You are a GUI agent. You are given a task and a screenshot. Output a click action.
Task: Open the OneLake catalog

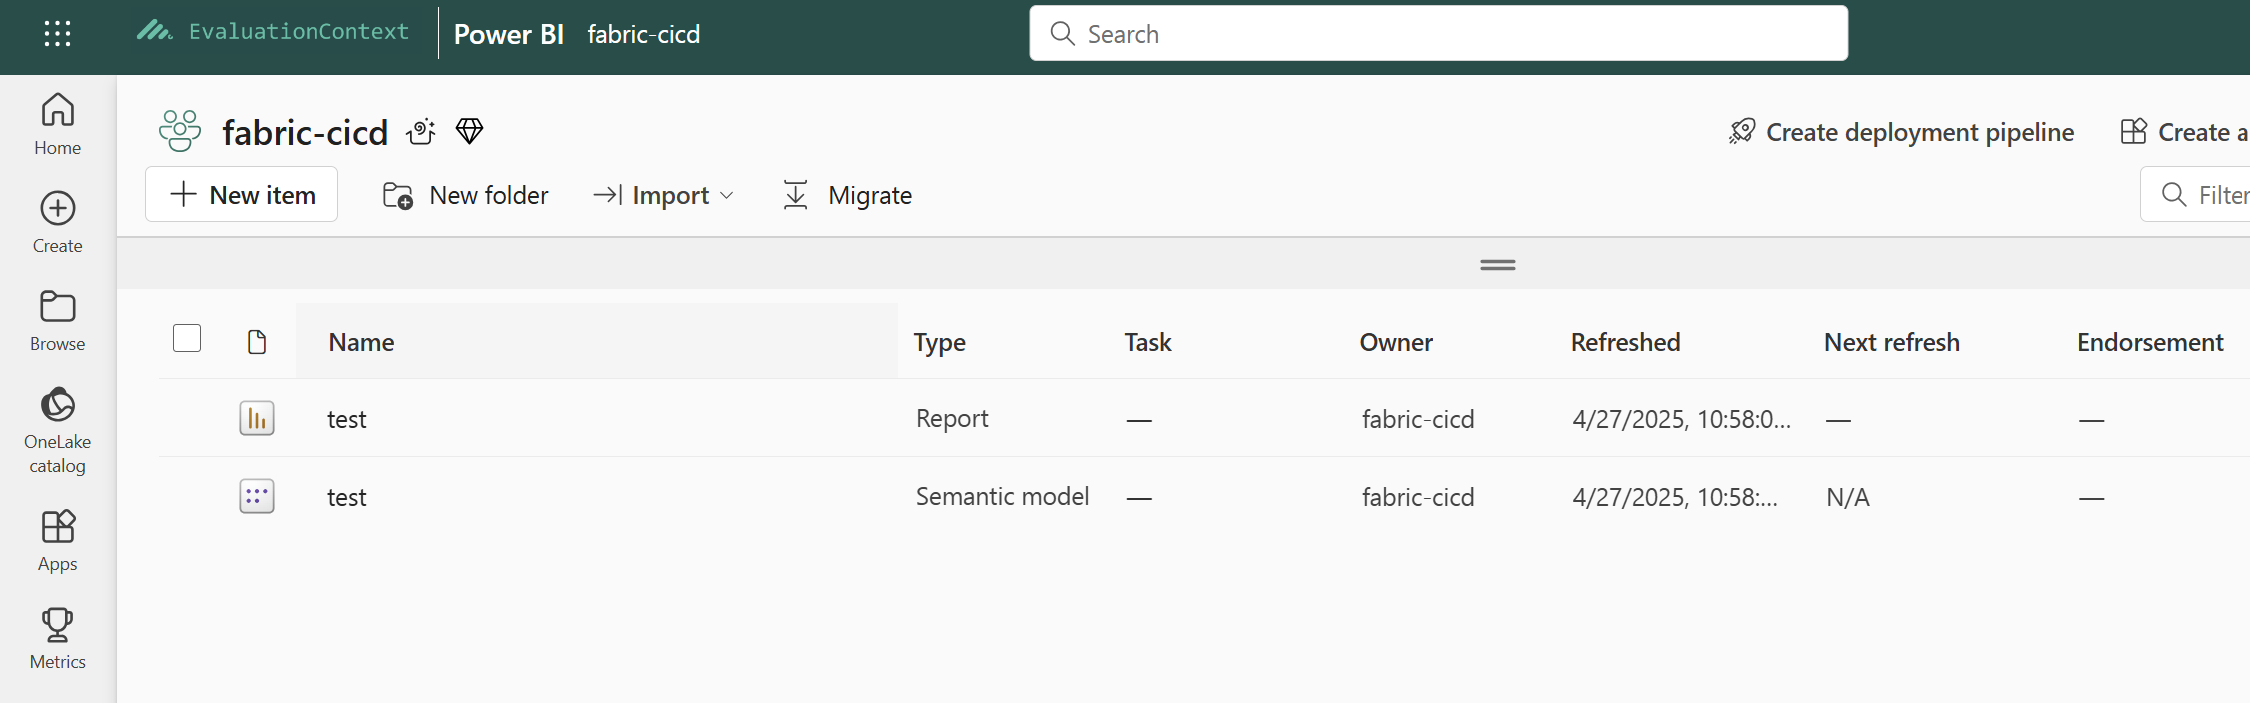point(58,430)
